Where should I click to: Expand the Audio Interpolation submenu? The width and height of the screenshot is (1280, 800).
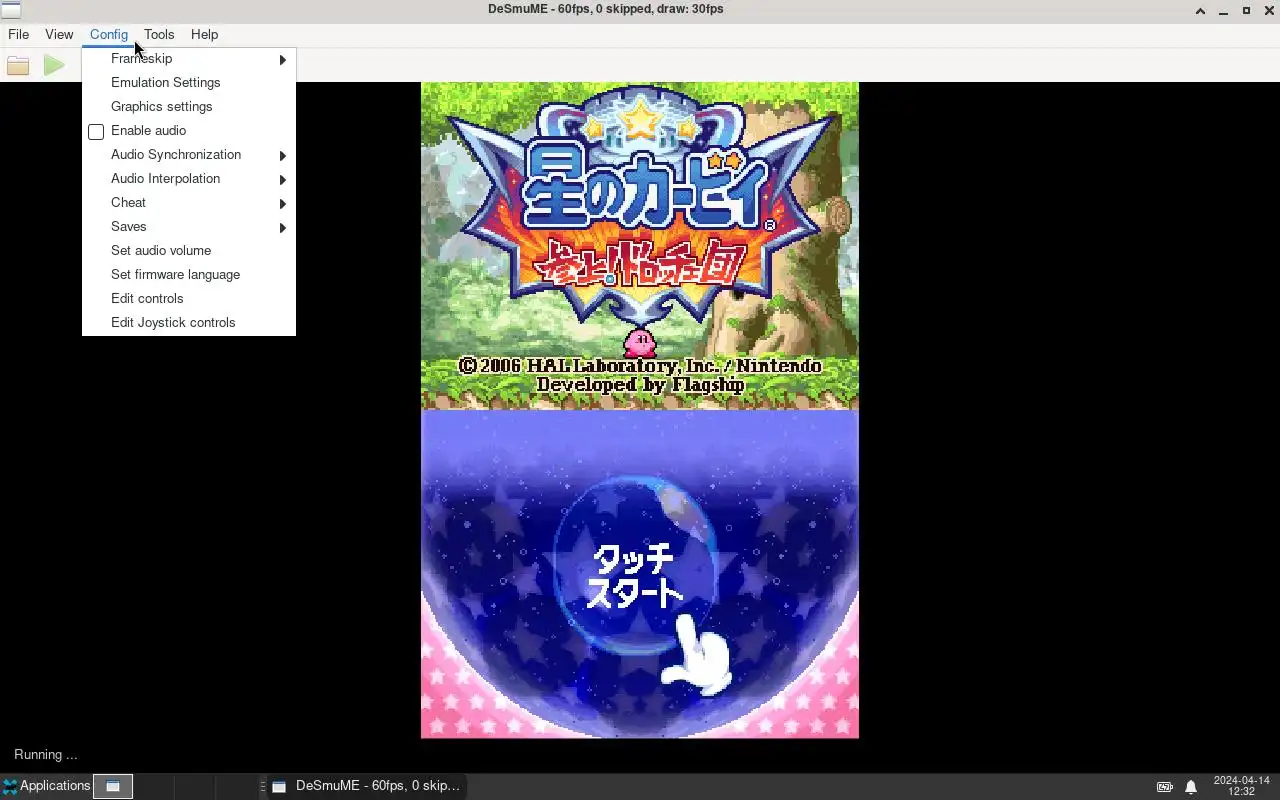click(189, 179)
